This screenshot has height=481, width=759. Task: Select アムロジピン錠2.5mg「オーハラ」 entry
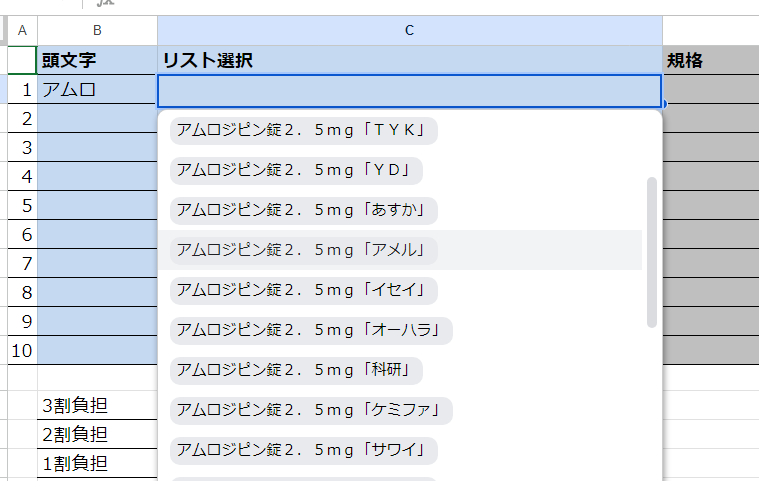[311, 330]
